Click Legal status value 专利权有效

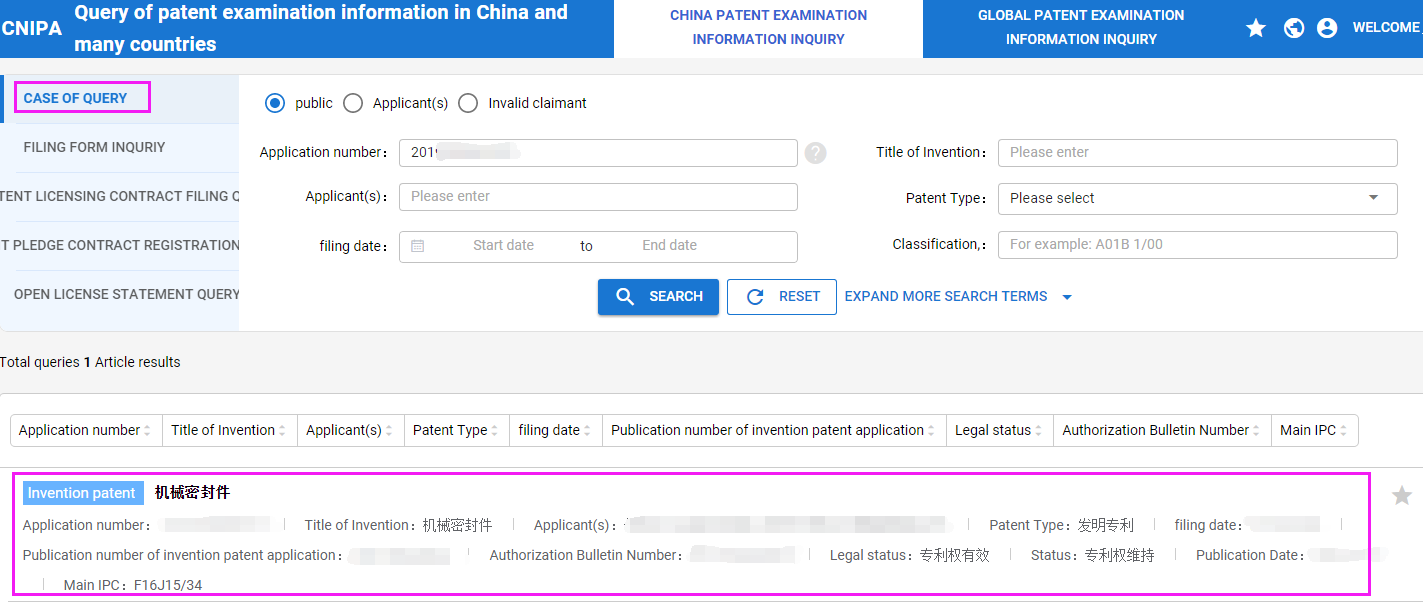(955, 555)
